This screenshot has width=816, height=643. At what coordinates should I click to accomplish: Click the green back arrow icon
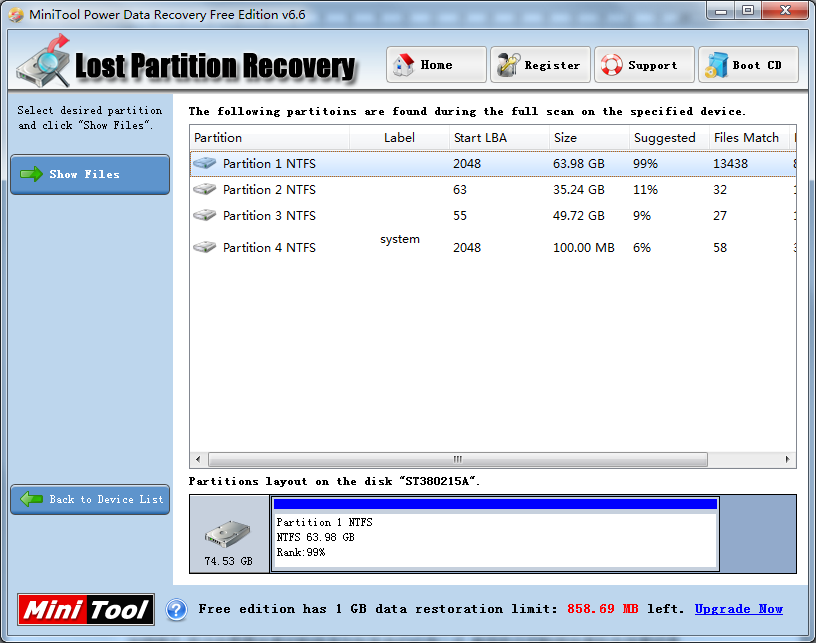click(x=31, y=499)
